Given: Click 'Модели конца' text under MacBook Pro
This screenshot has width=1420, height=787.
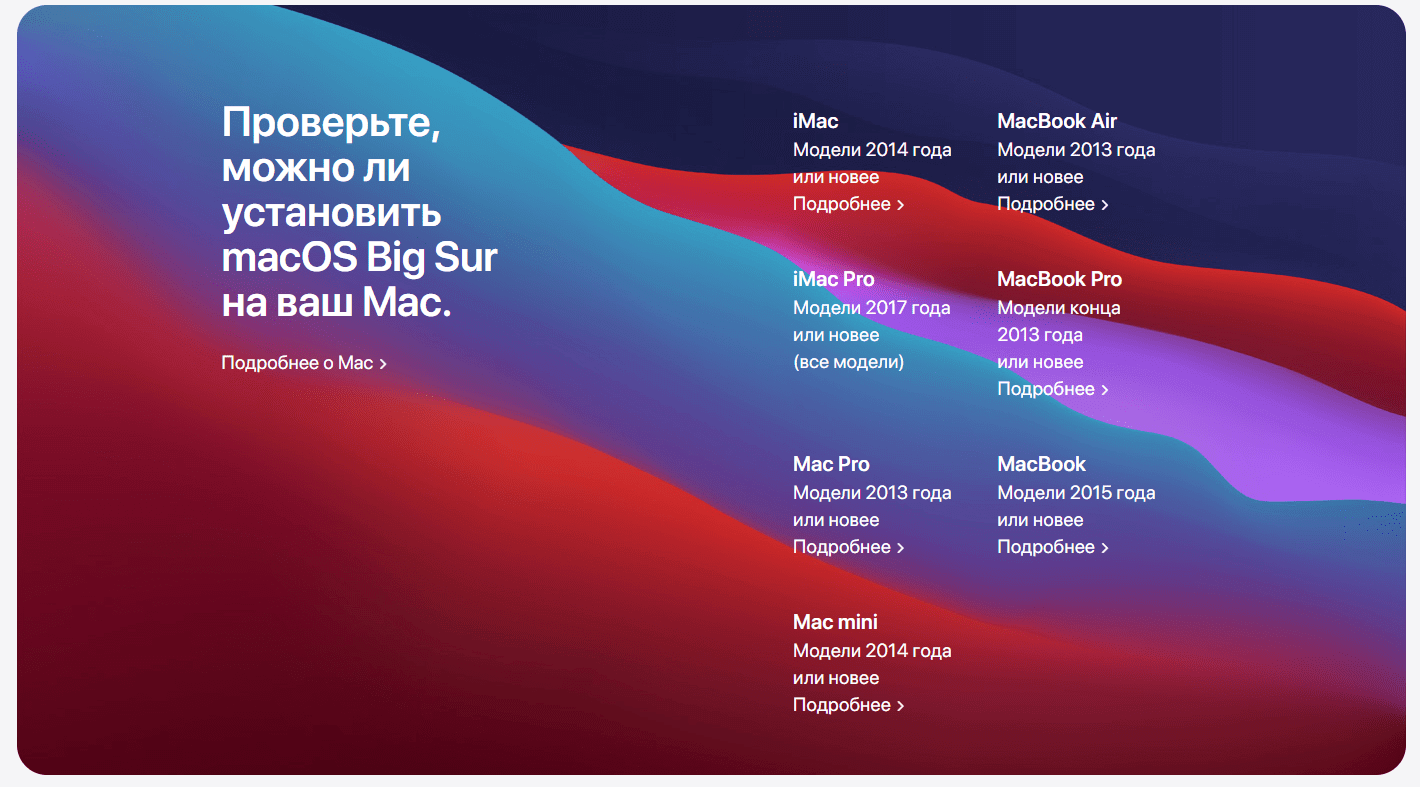Looking at the screenshot, I should [1059, 308].
